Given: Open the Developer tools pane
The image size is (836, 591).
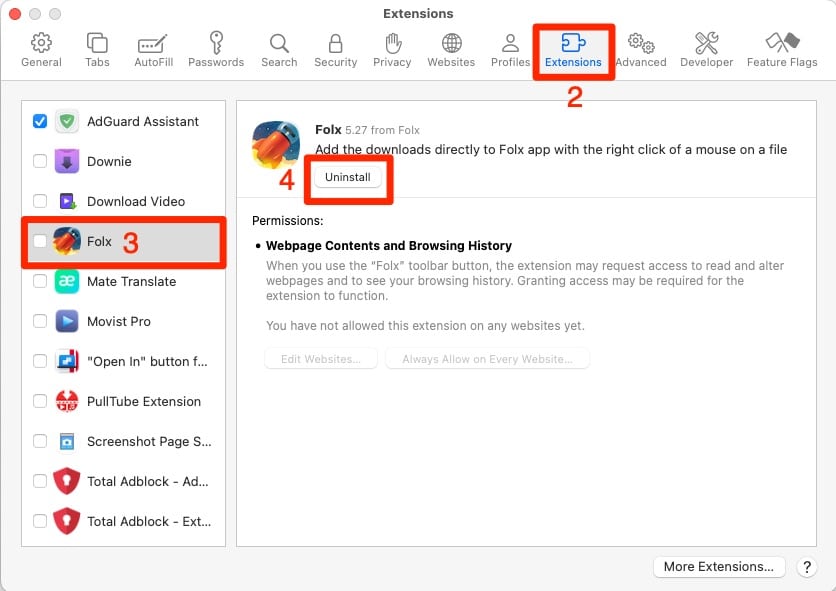Looking at the screenshot, I should 706,50.
